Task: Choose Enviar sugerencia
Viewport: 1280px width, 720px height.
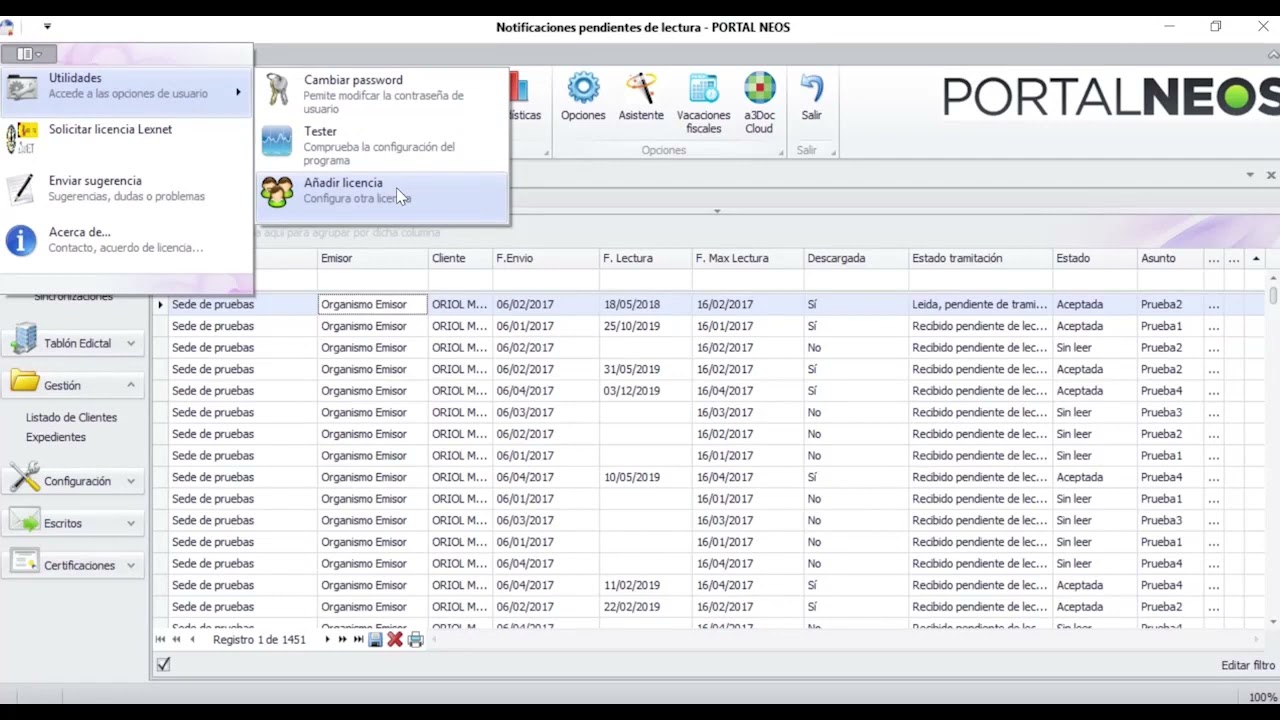Action: pyautogui.click(x=125, y=188)
